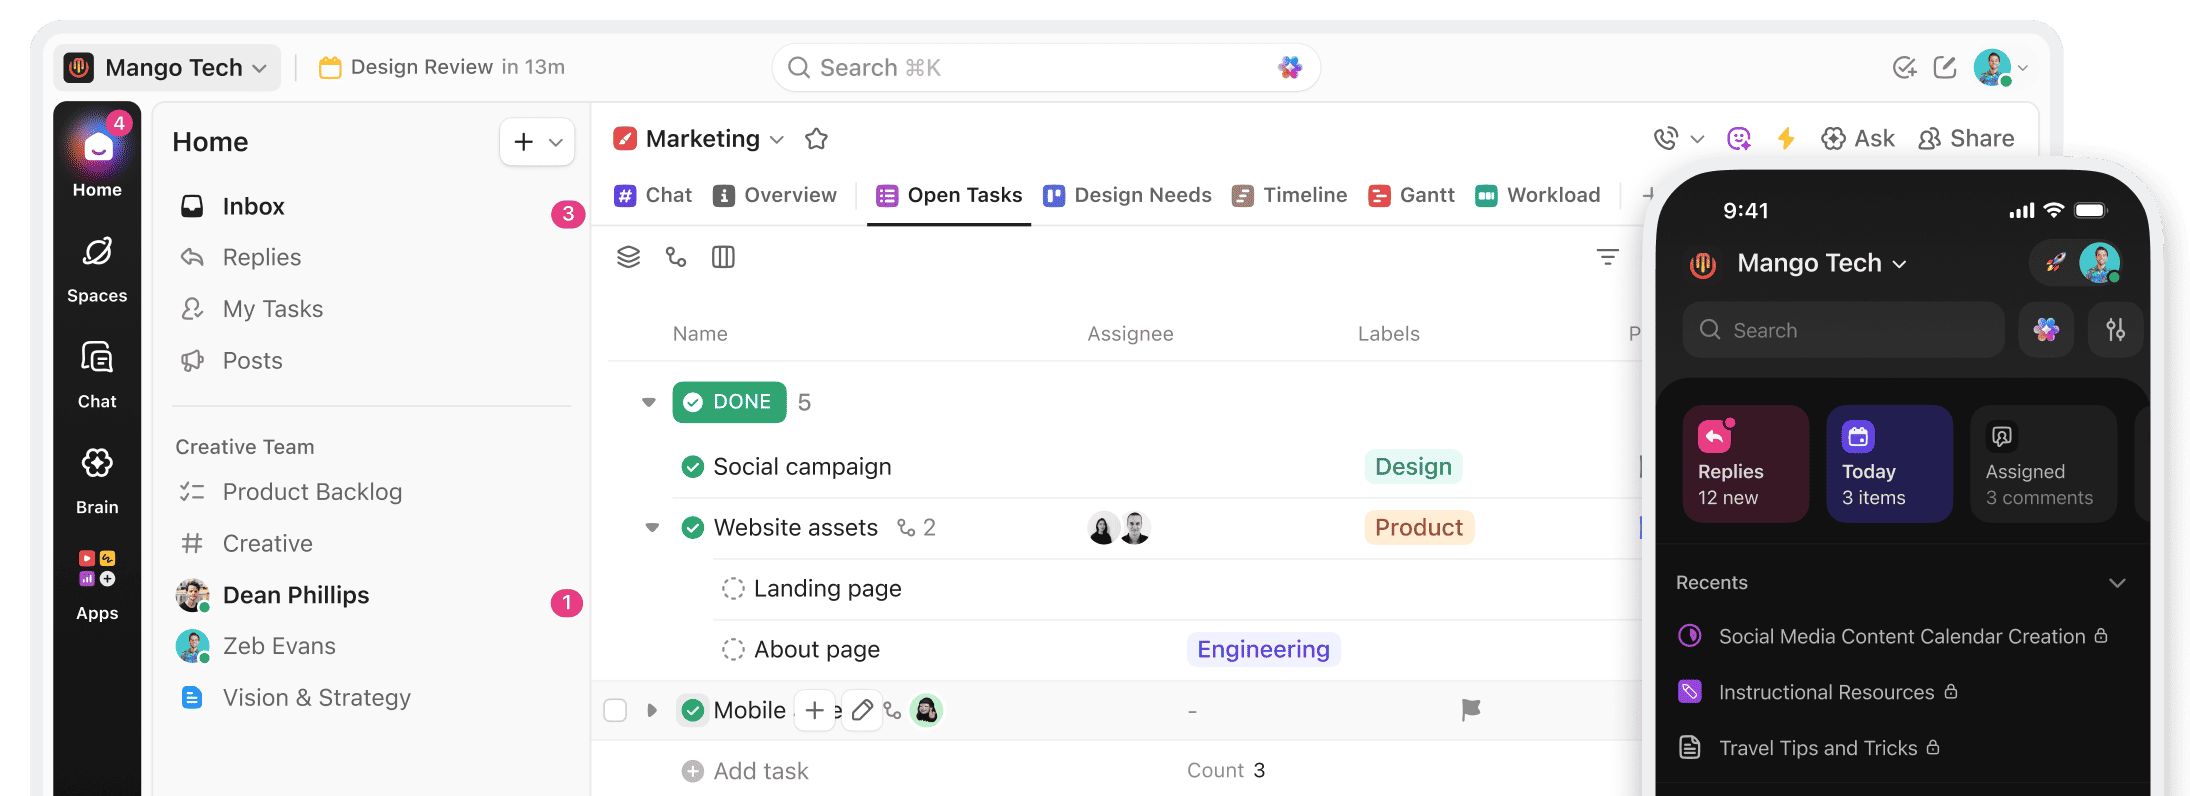Switch to the Overview tab

(x=775, y=195)
